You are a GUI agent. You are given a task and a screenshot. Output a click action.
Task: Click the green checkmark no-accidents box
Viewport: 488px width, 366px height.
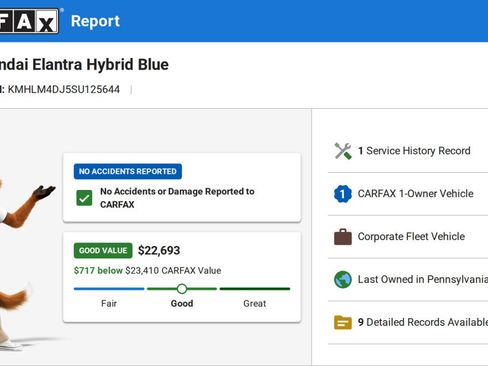pyautogui.click(x=84, y=198)
